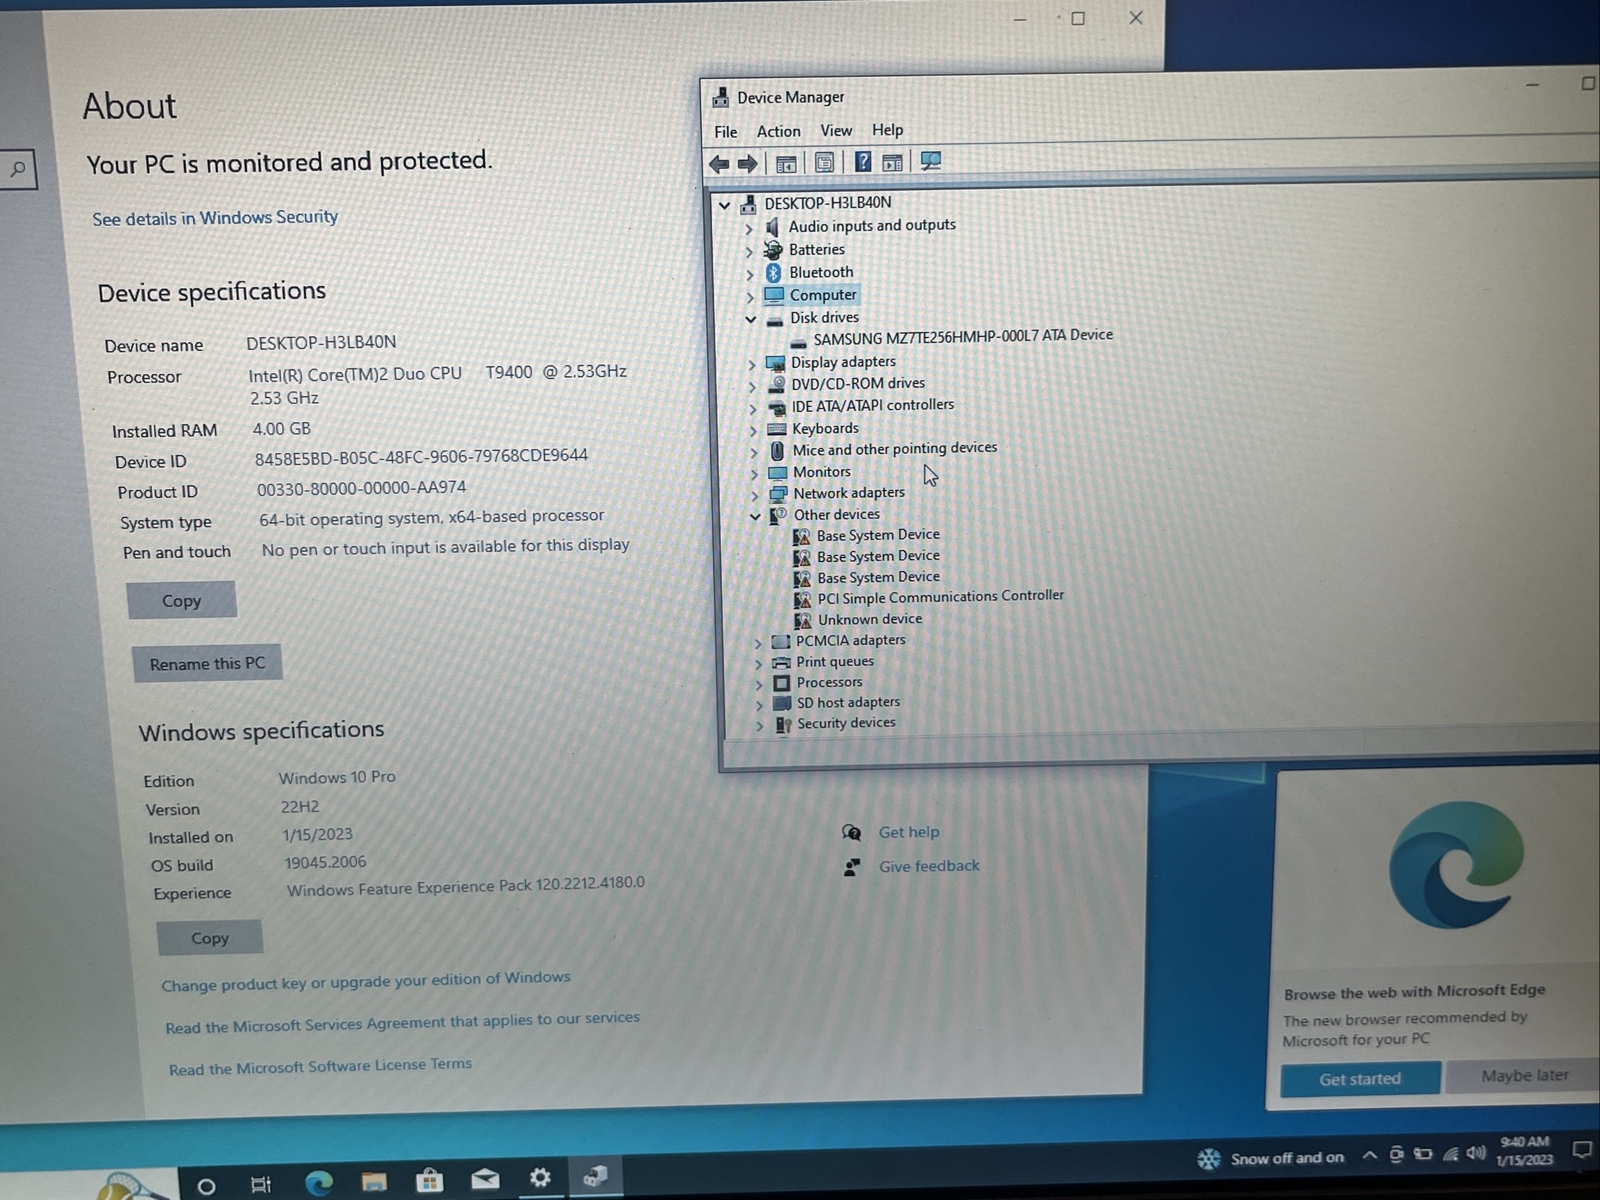Click the Edge logo in the promo panel
Image resolution: width=1600 pixels, height=1200 pixels.
coord(1455,865)
